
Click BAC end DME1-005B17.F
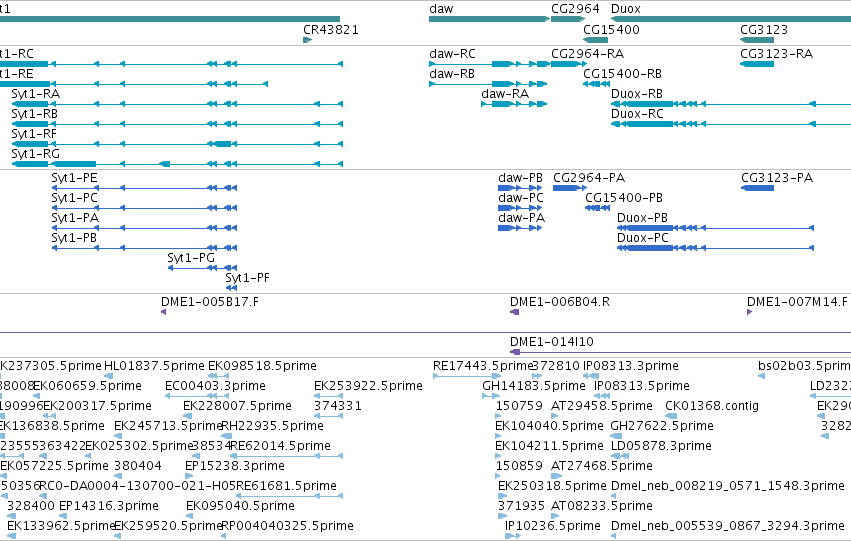point(209,302)
